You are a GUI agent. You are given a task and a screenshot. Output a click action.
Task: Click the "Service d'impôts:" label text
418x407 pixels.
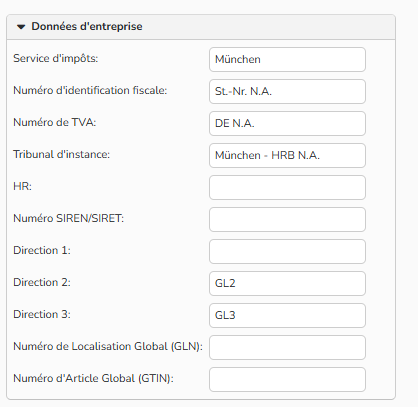[56, 58]
